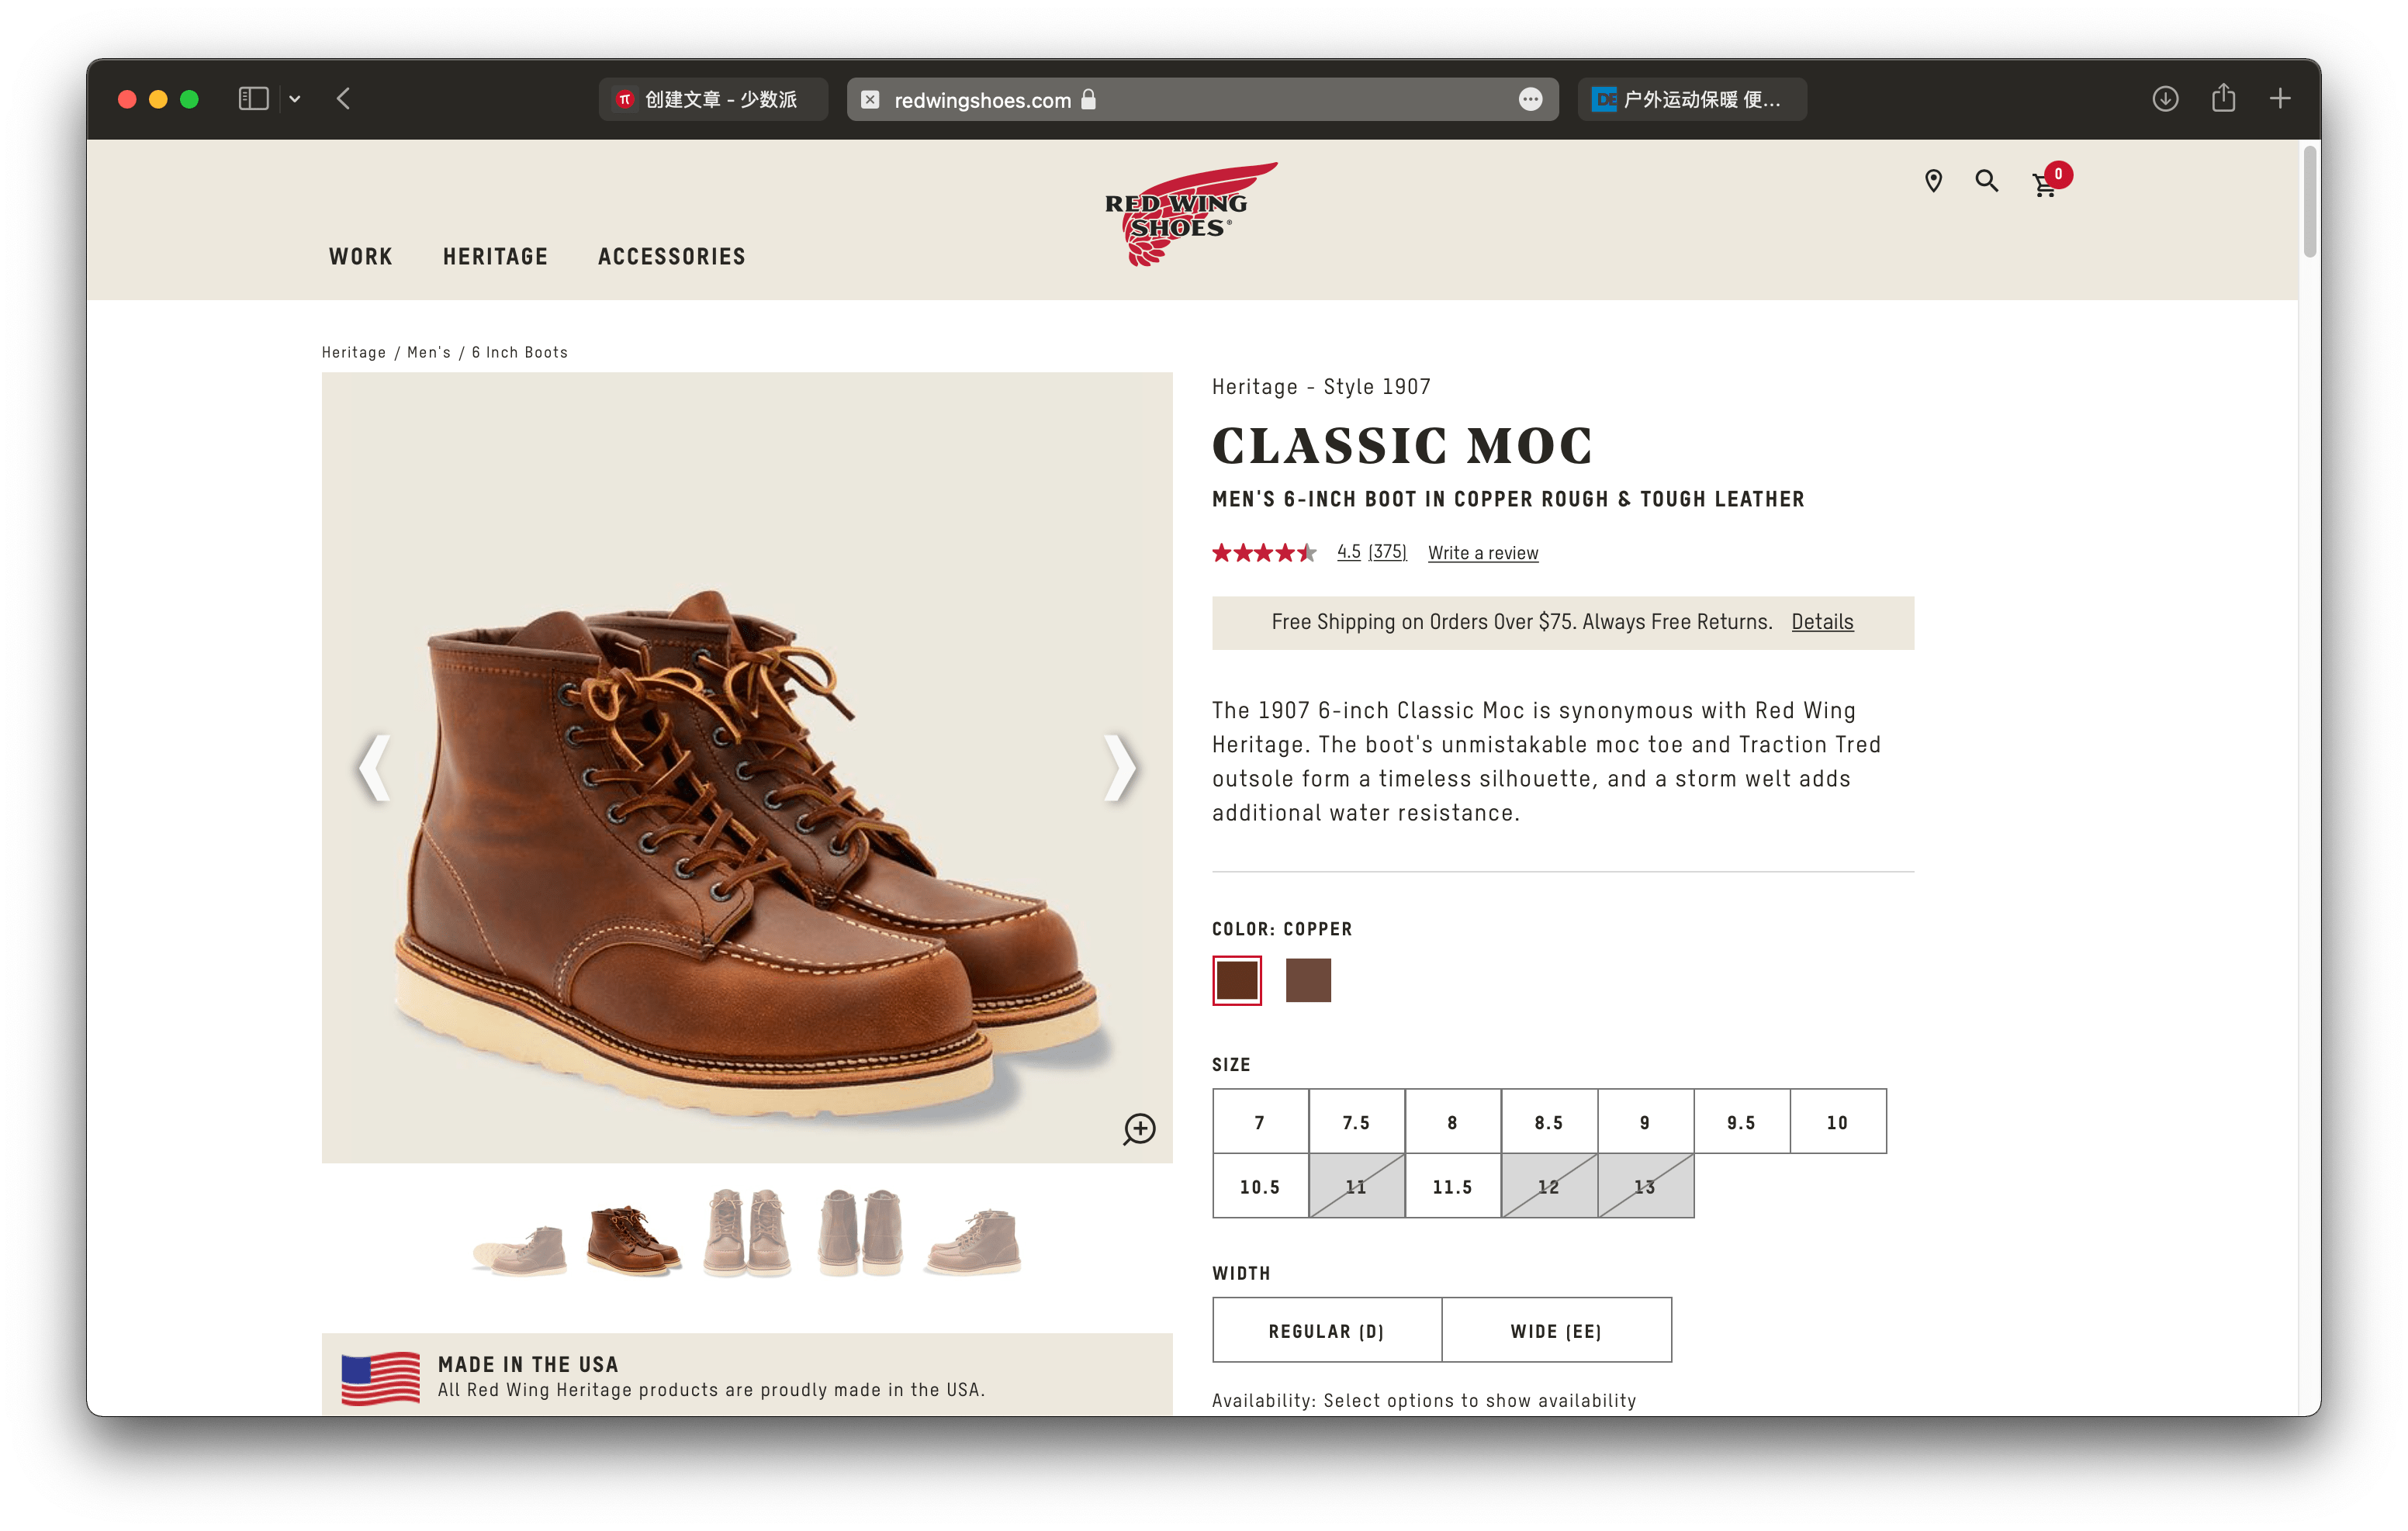Select second thumbnail, boot pair angled

[x=633, y=1240]
